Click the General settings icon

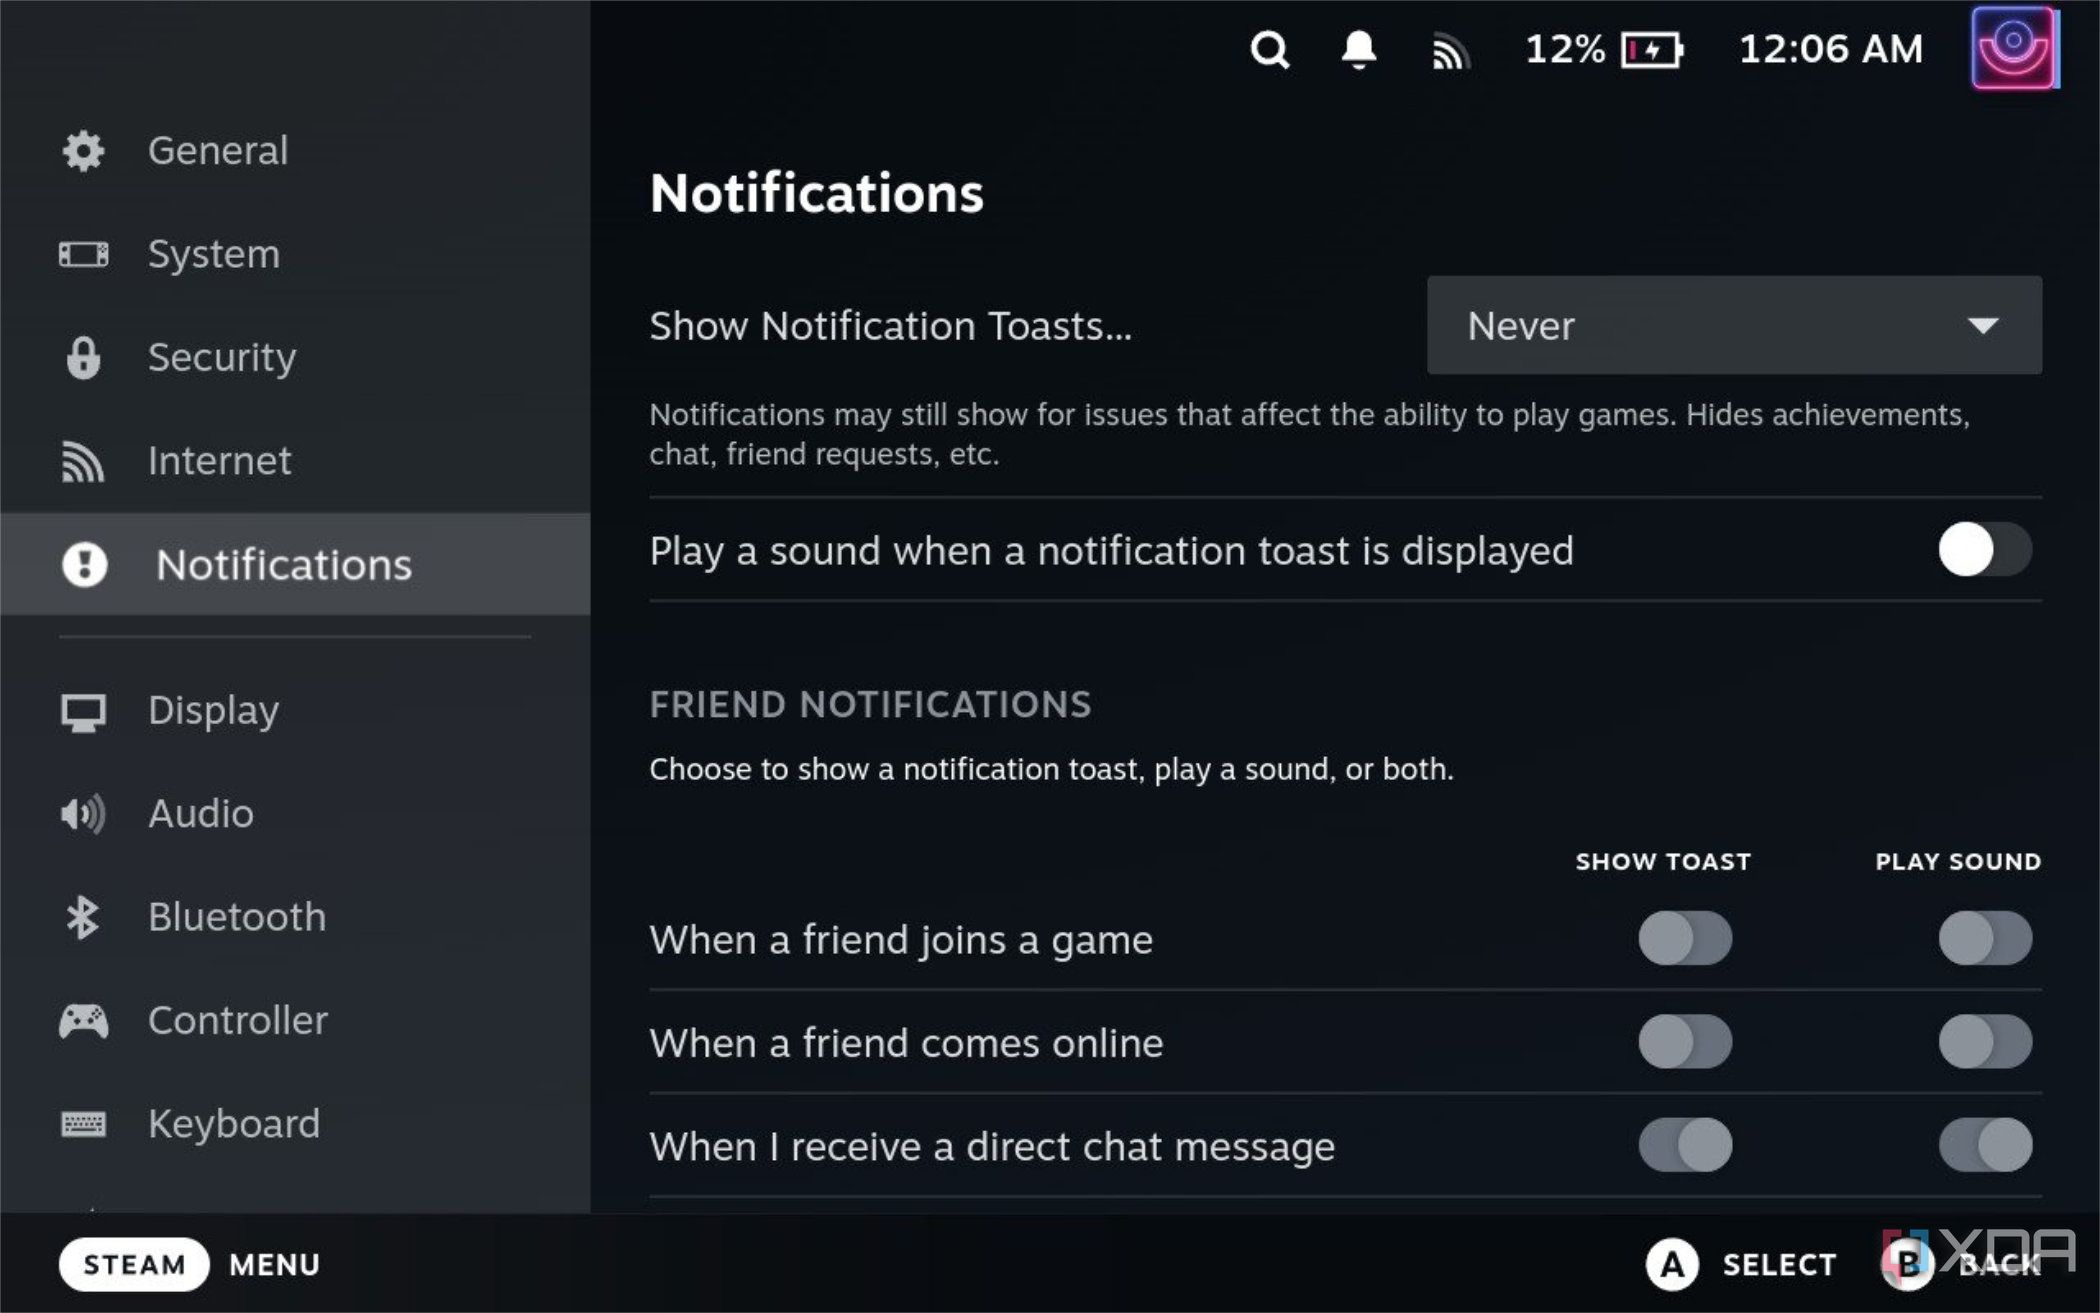click(83, 148)
